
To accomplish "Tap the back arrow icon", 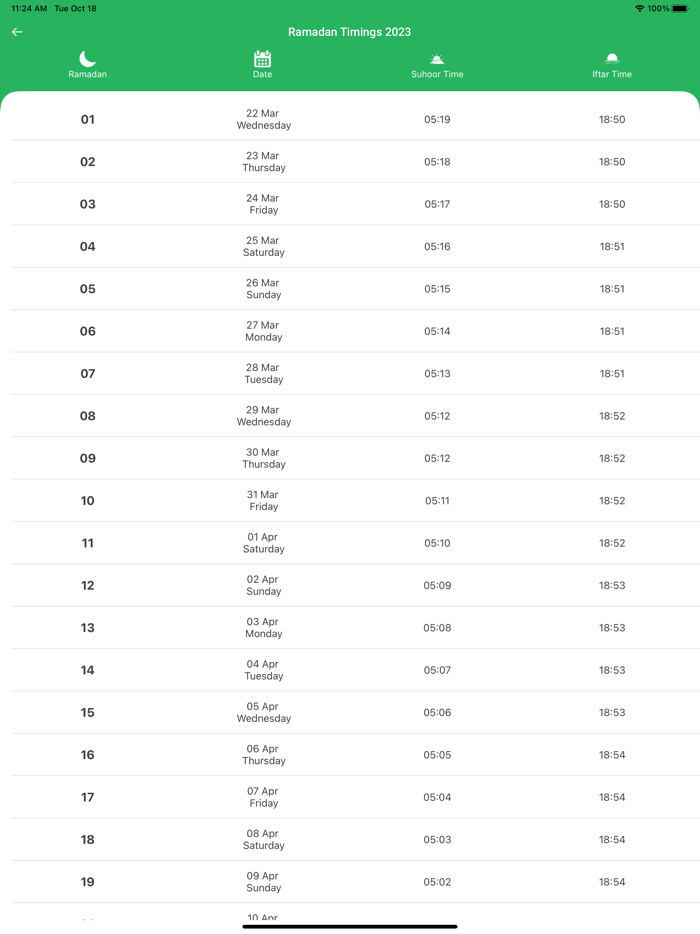I will point(17,32).
